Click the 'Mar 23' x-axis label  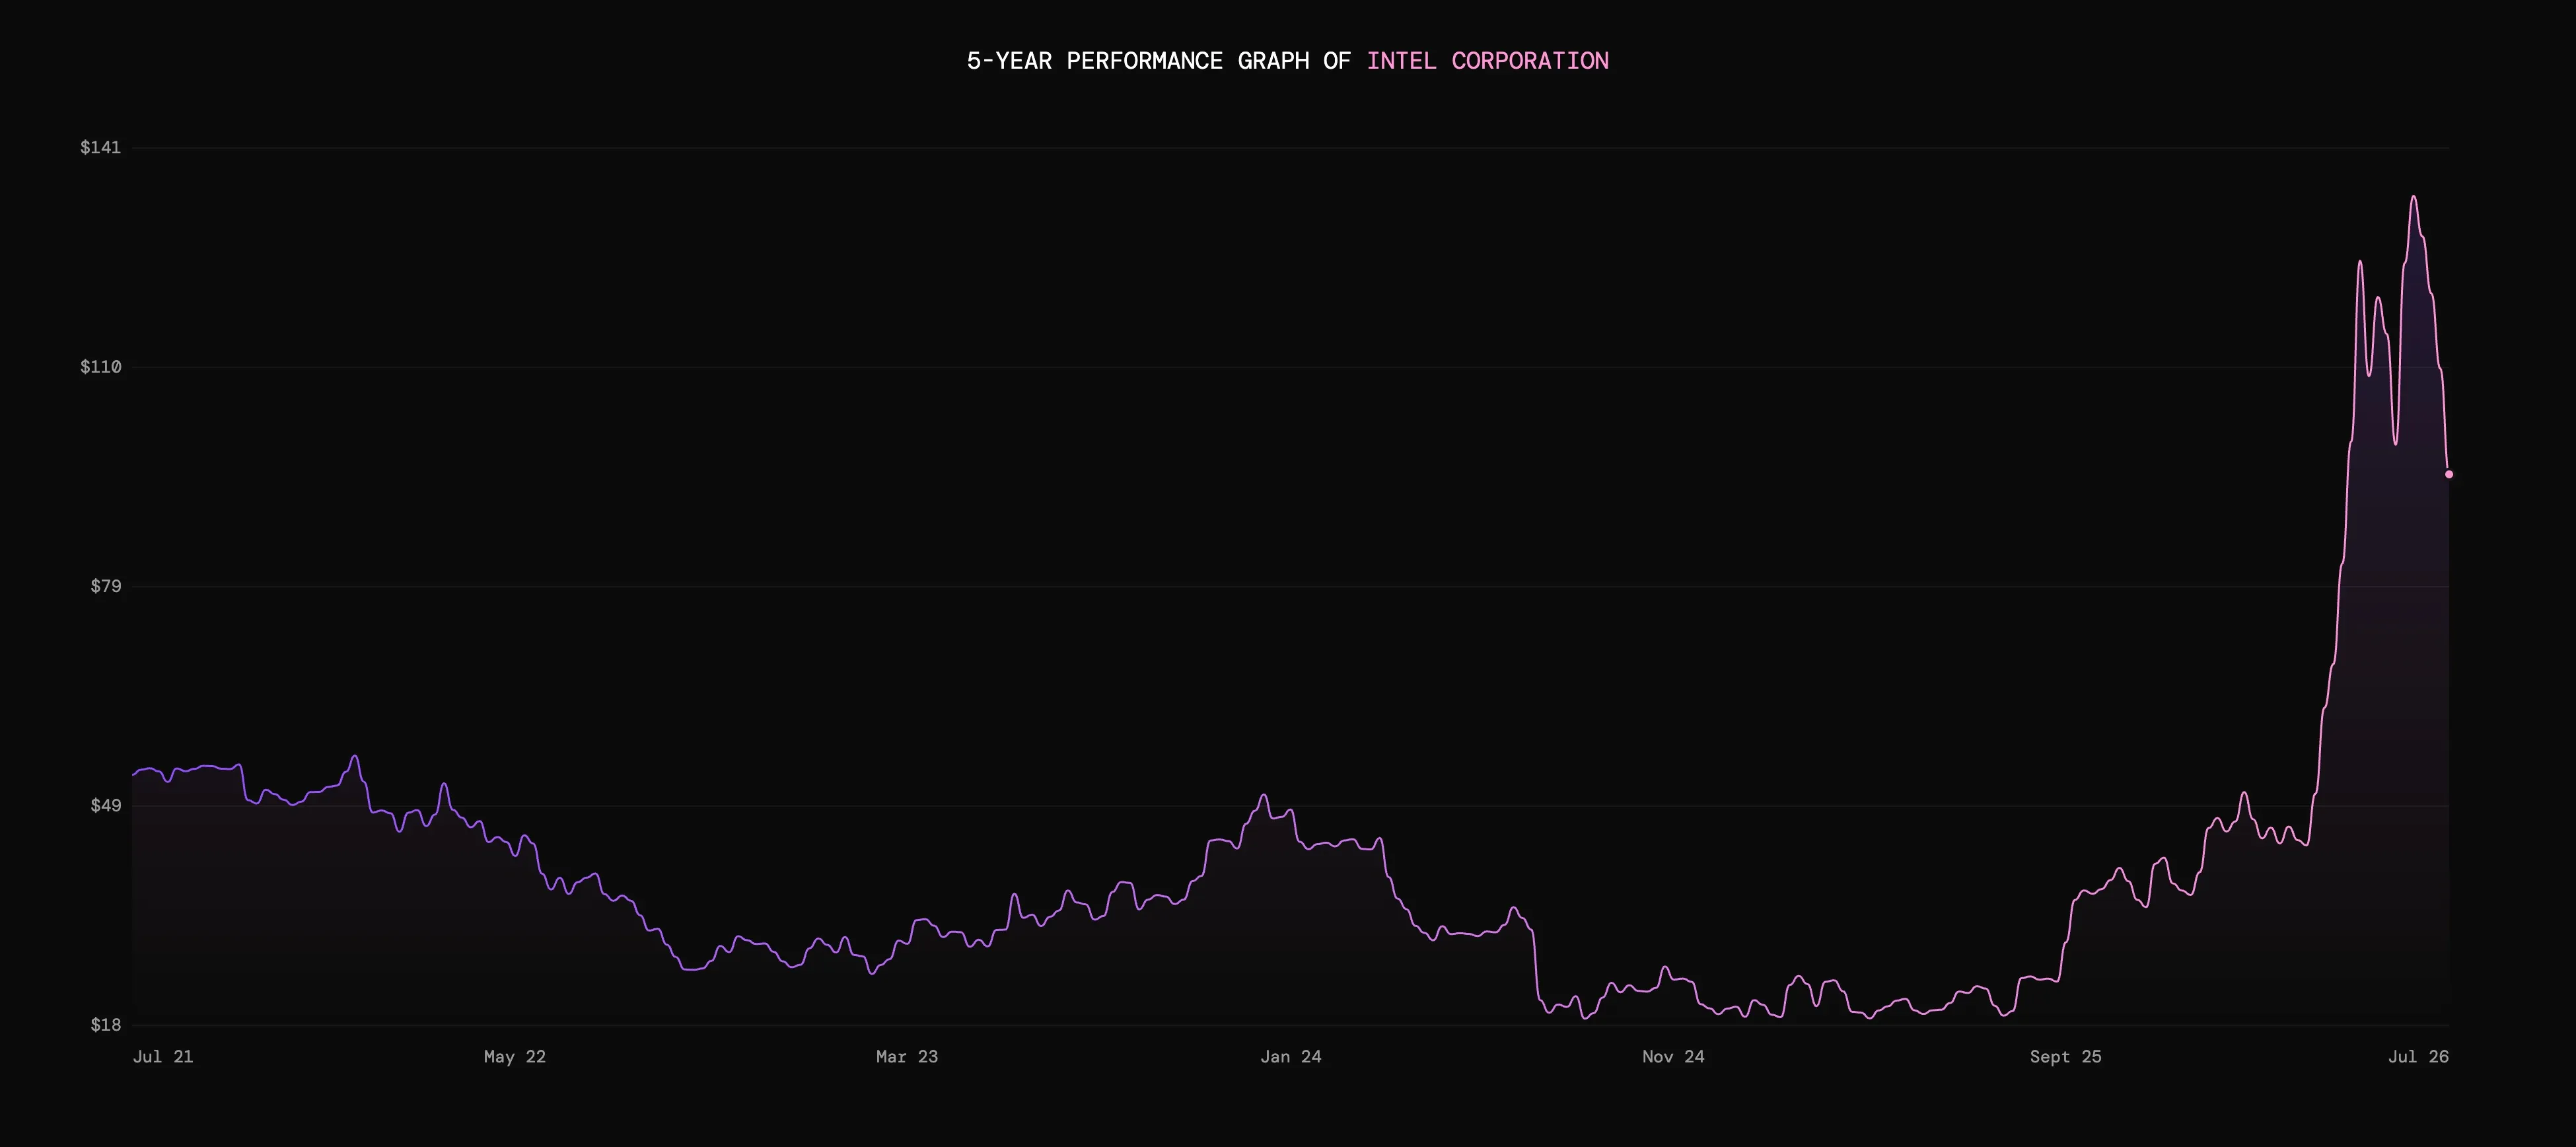click(x=907, y=1057)
